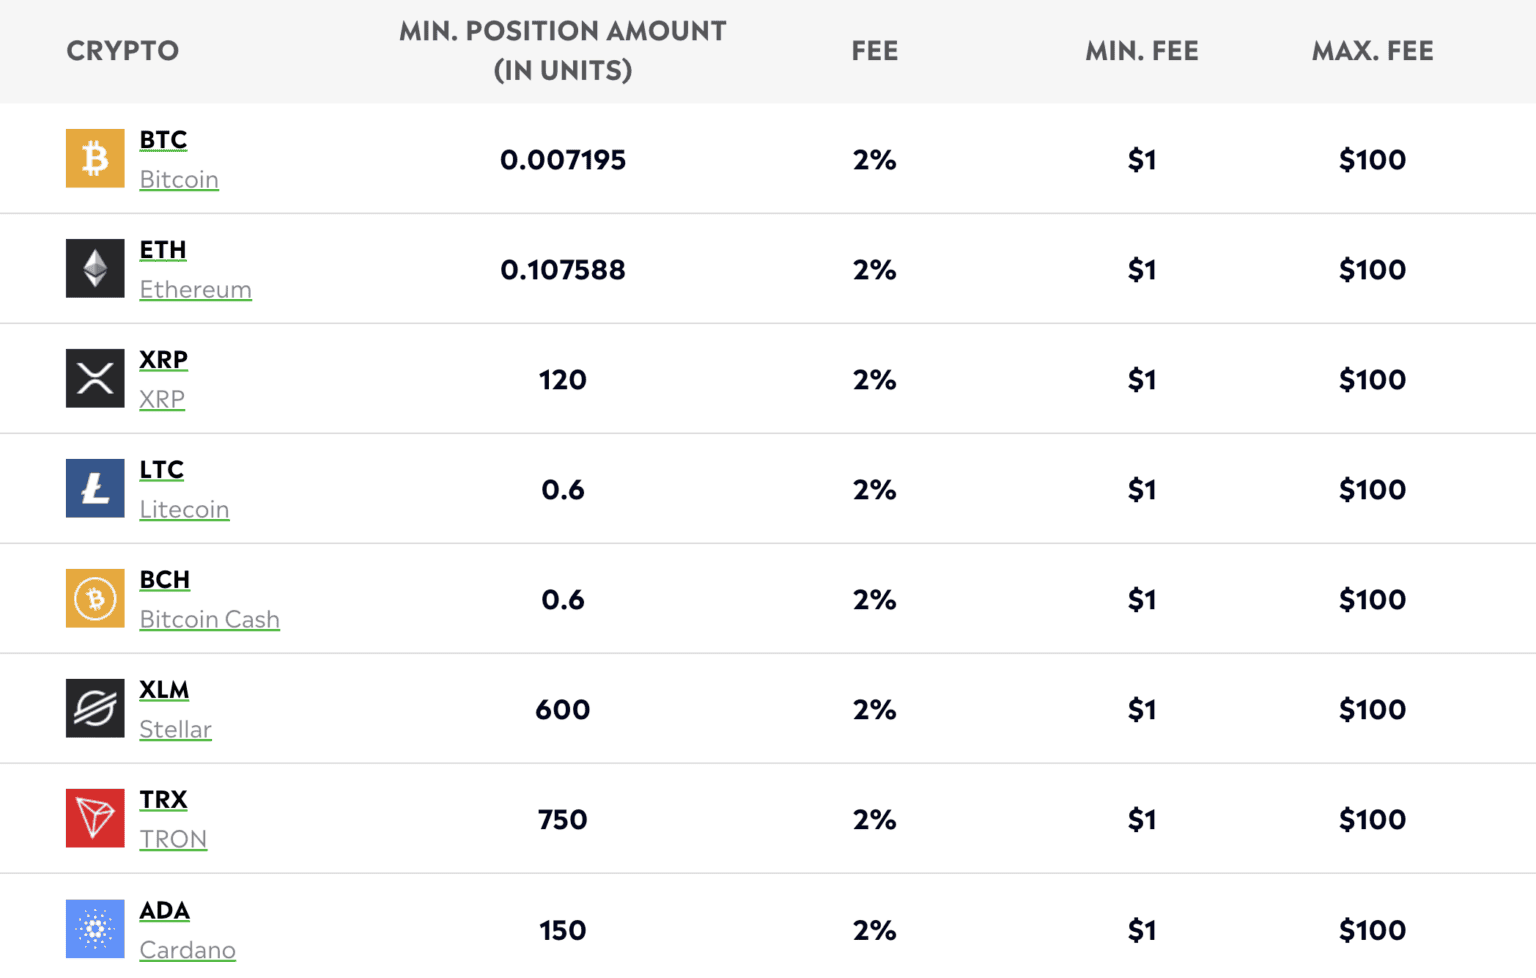Click the Cardano ADA logo icon

[95, 929]
